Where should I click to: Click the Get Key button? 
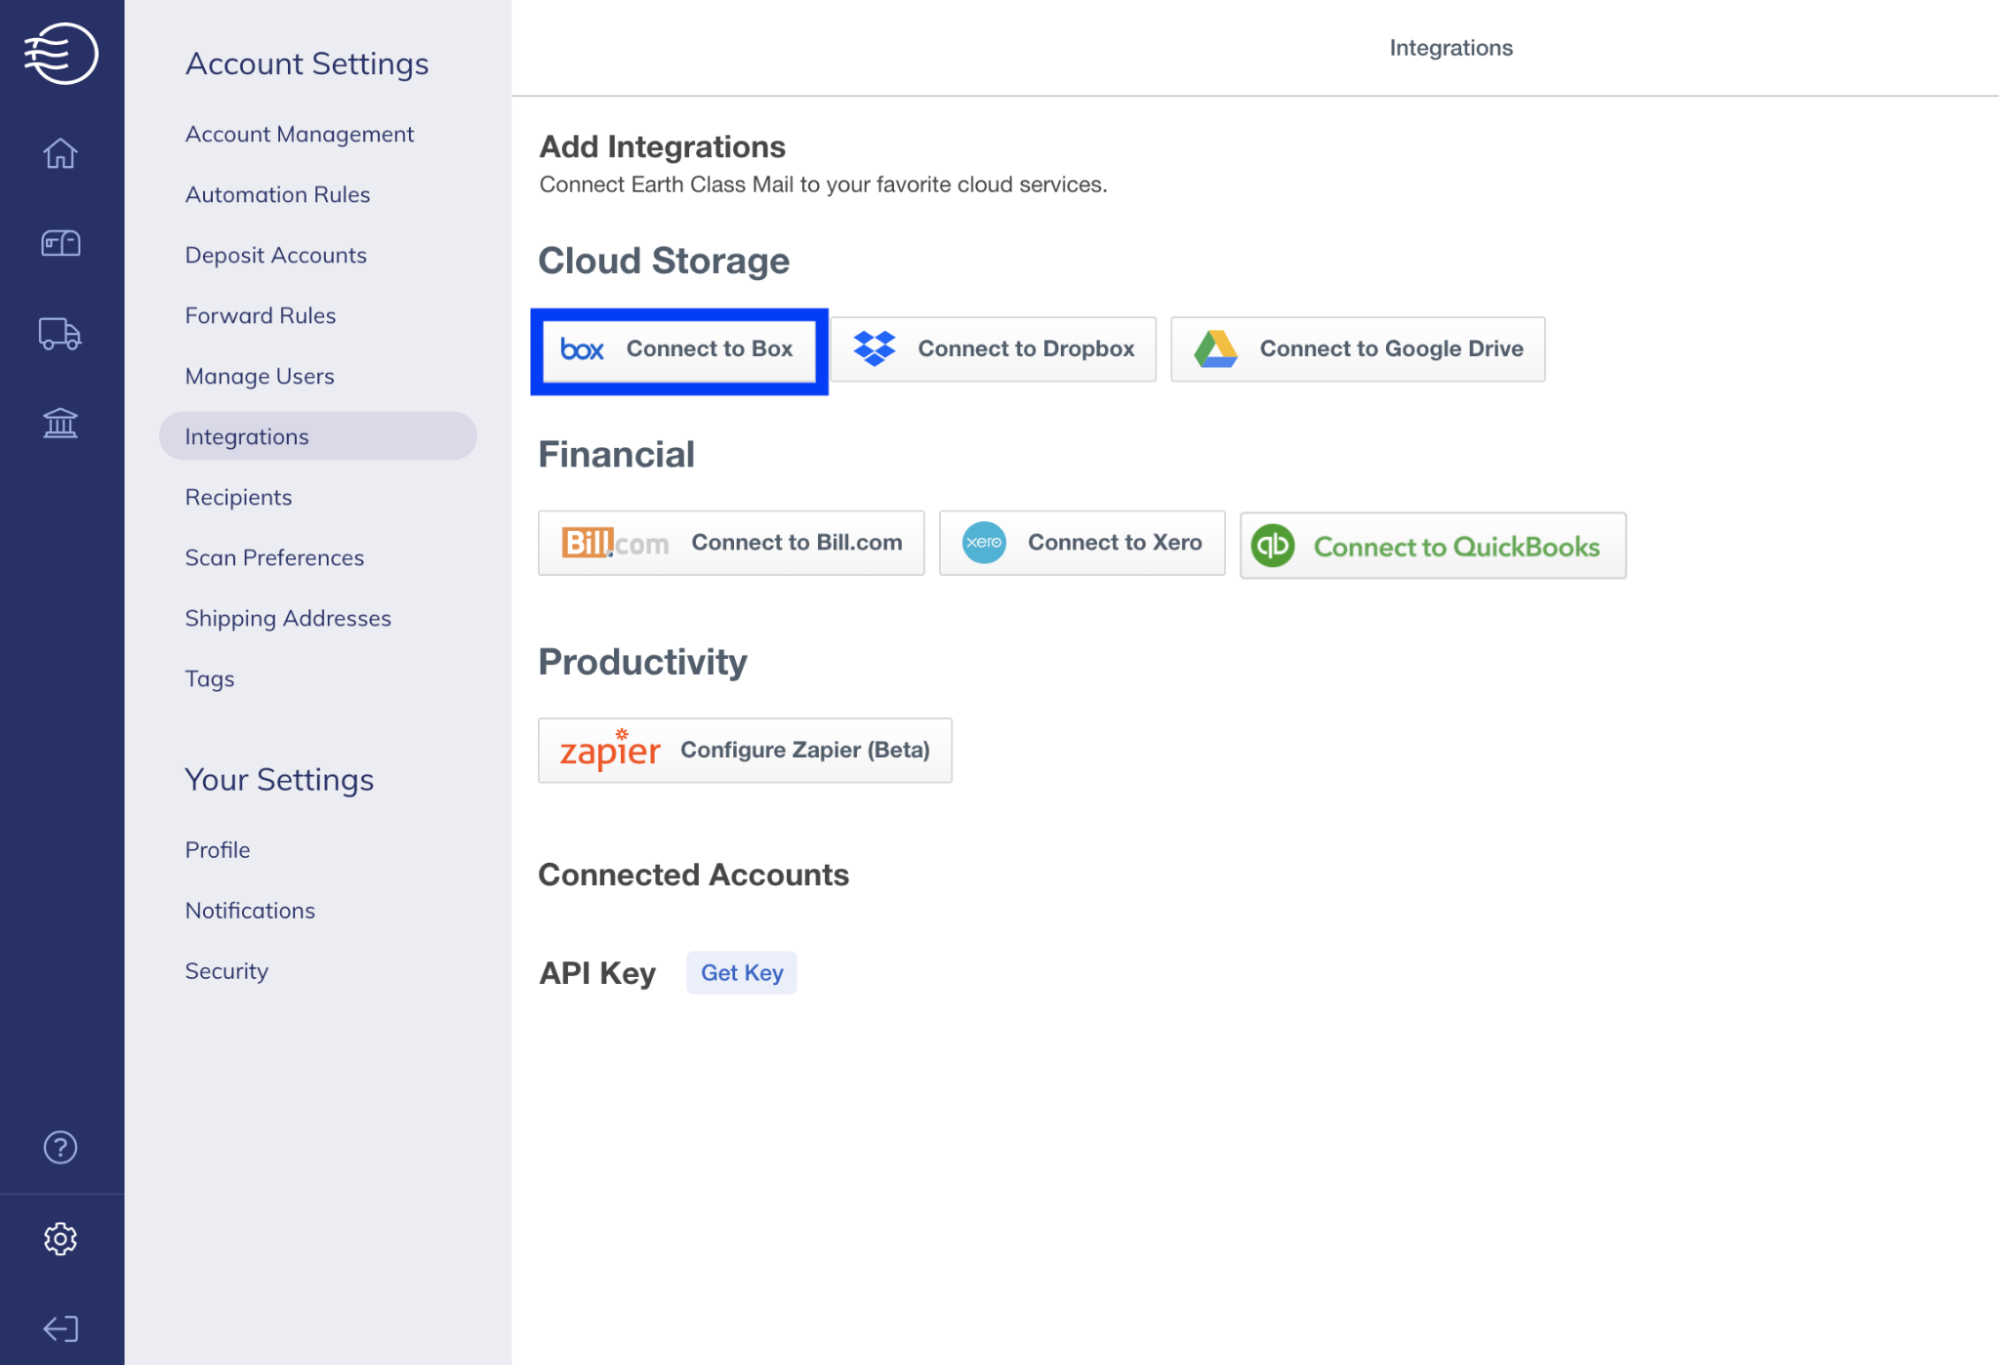point(742,972)
